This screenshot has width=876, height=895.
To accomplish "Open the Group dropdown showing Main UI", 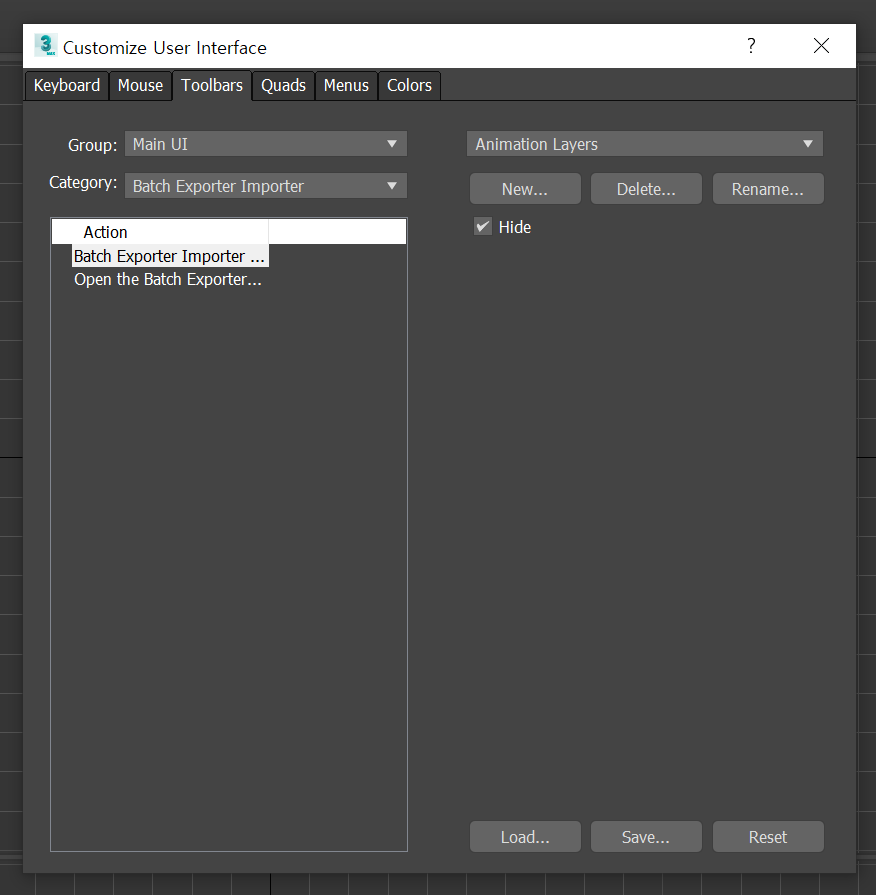I will pyautogui.click(x=266, y=144).
